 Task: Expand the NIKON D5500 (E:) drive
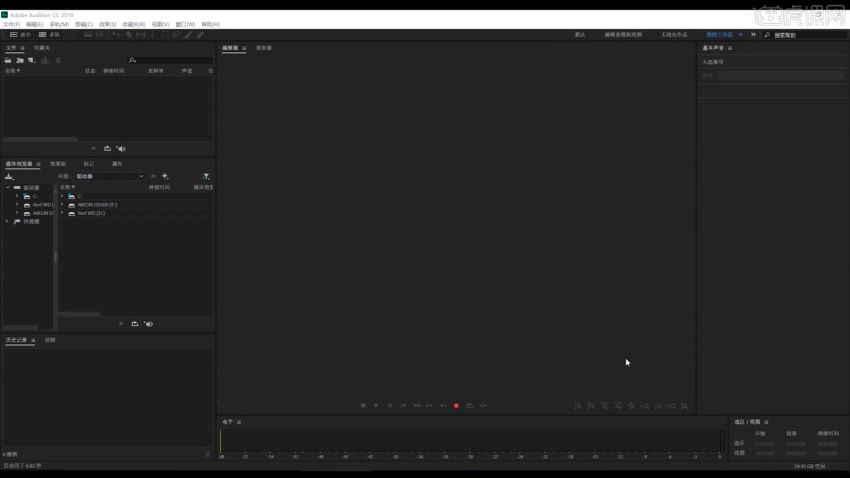coord(62,204)
